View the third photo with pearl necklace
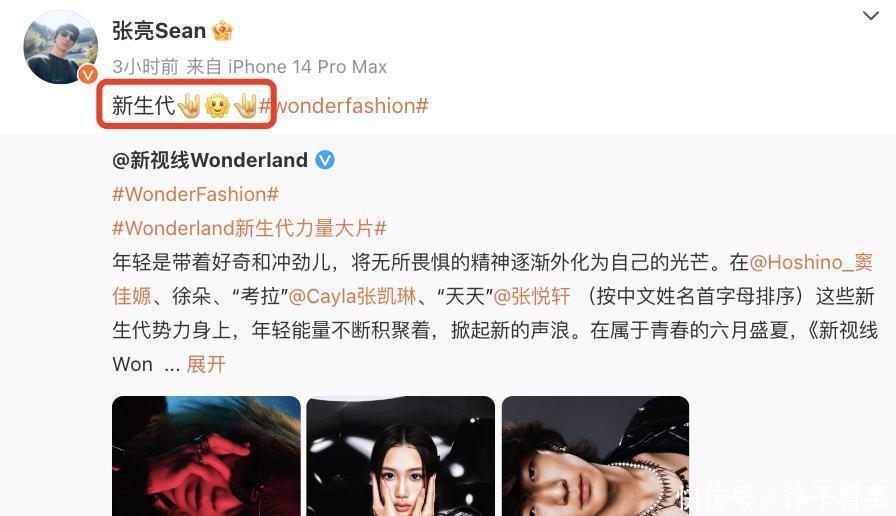The image size is (896, 516). click(595, 456)
